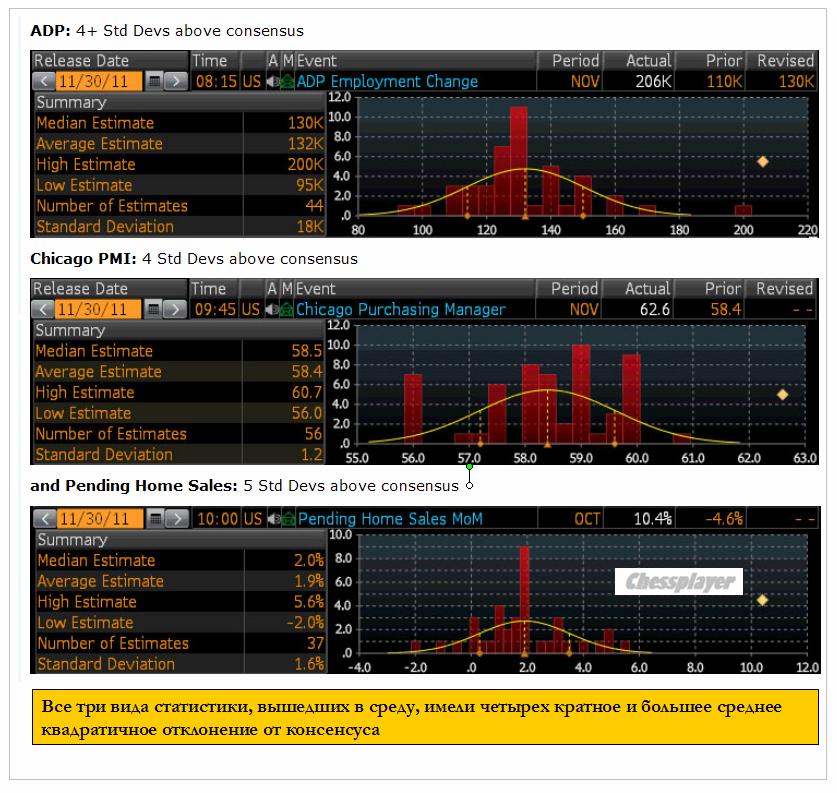Advance to next release date in ADP panel
This screenshot has width=837, height=793.
tap(175, 81)
